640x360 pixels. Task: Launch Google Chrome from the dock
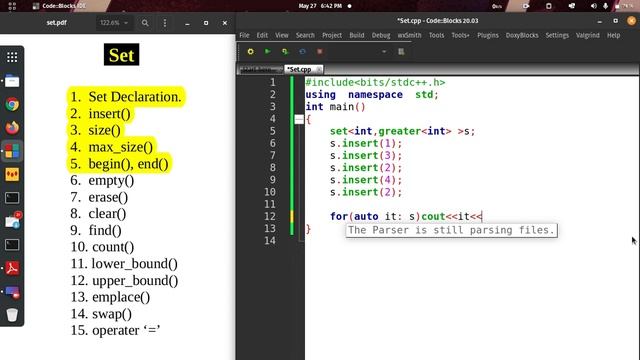point(12,104)
